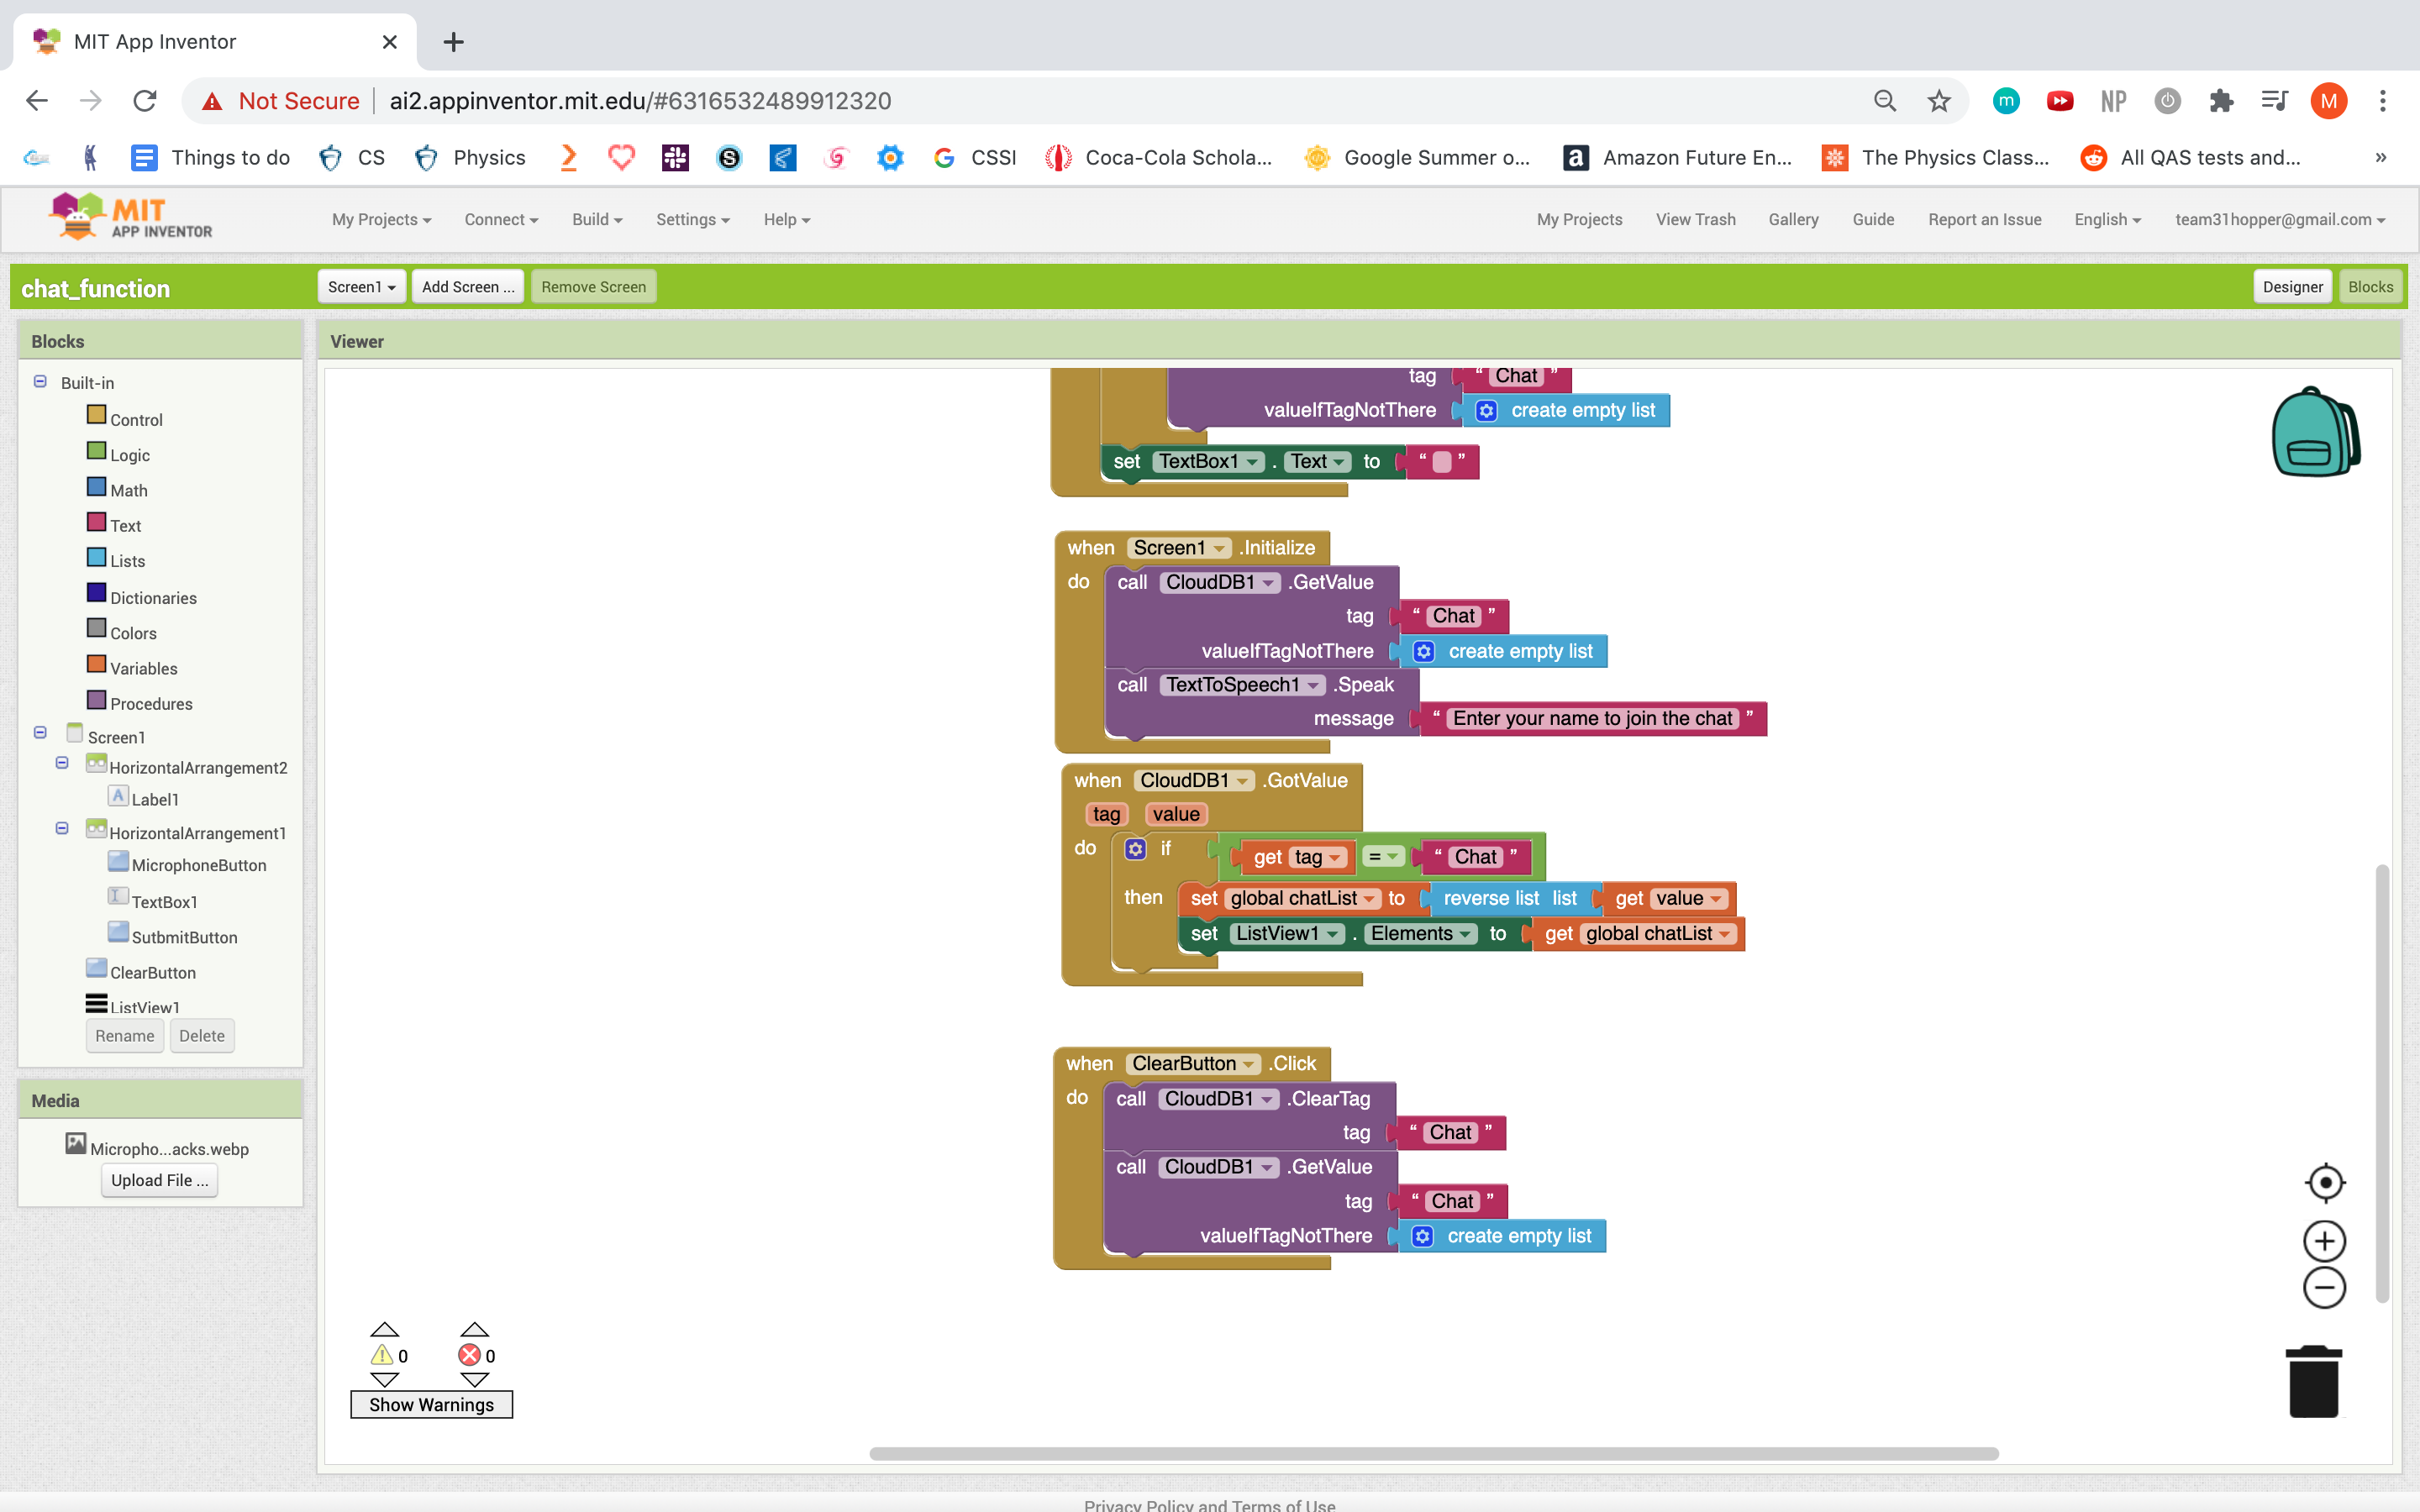Open the Build menu
Image resolution: width=2420 pixels, height=1512 pixels.
(x=597, y=219)
